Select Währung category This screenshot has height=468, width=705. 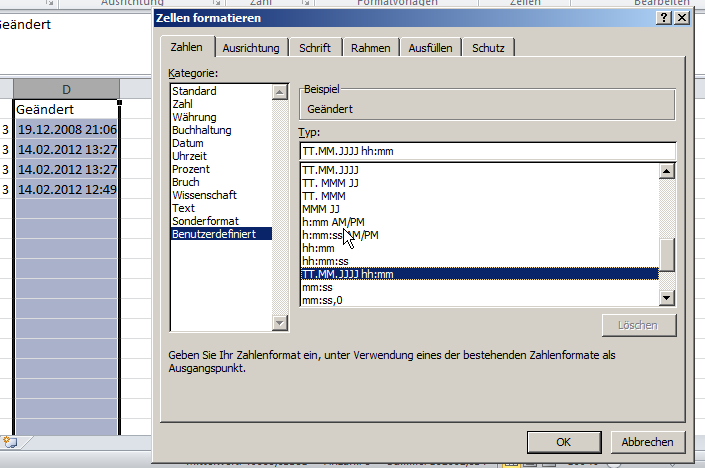coord(221,117)
